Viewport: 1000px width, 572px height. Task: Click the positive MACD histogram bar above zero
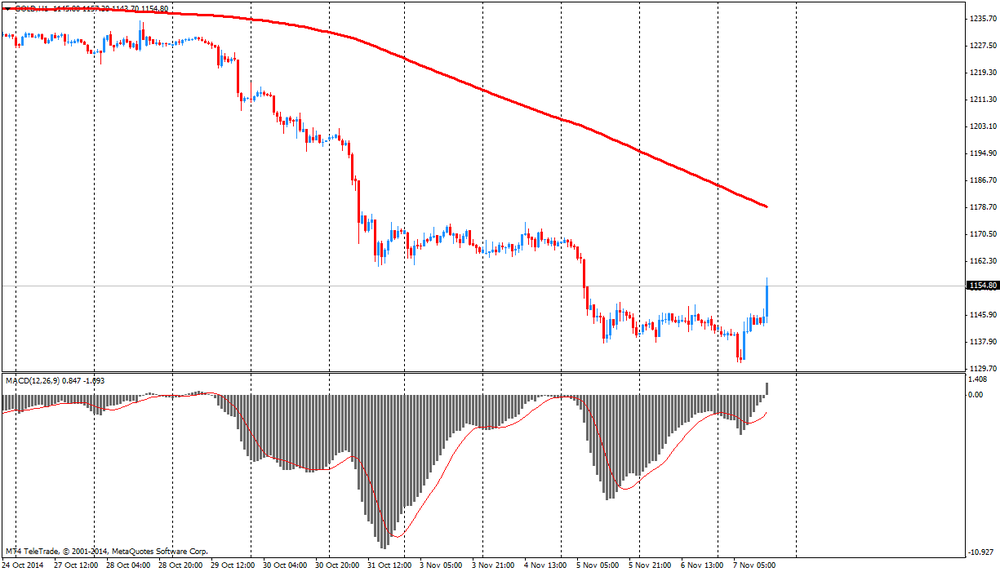[x=767, y=388]
